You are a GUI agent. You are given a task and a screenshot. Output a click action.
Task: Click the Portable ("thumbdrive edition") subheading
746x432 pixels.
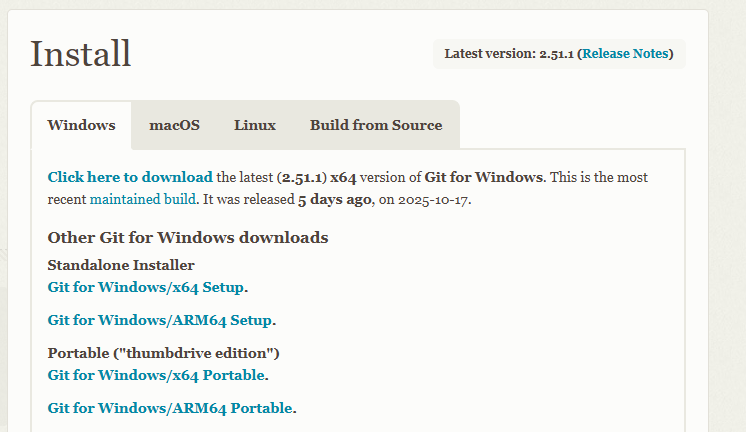click(x=164, y=353)
